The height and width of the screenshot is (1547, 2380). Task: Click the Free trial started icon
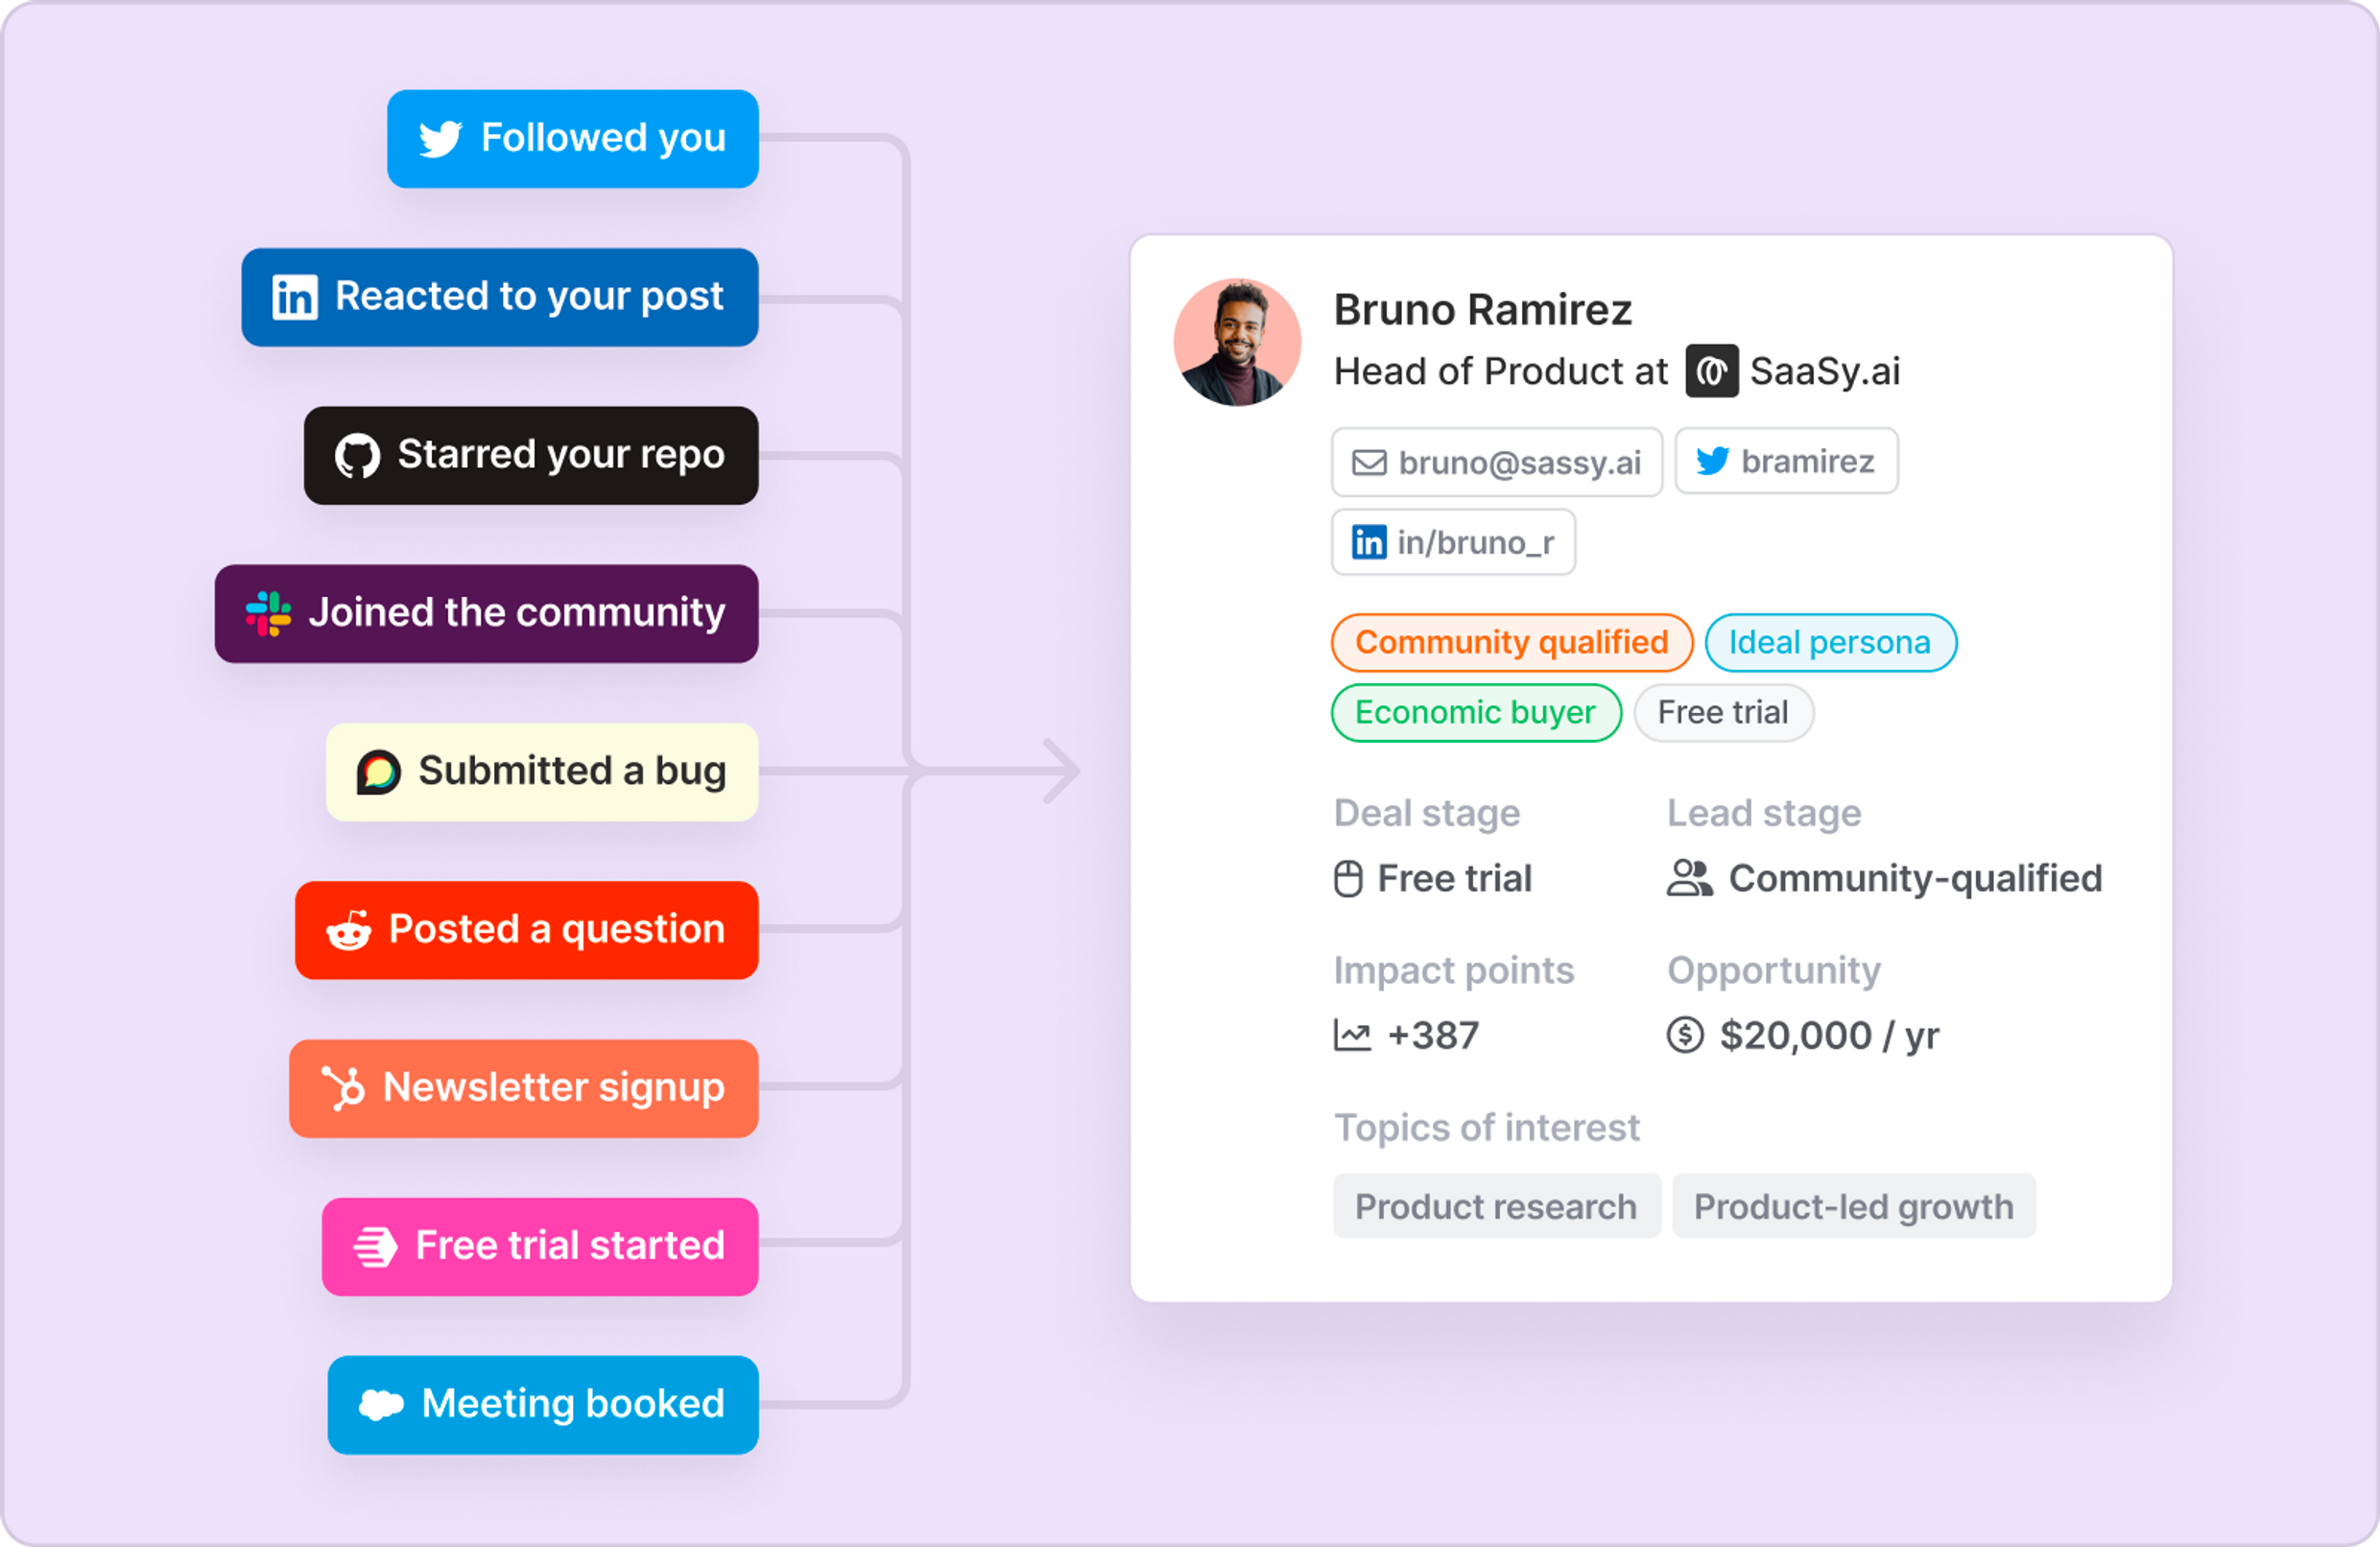(x=376, y=1247)
